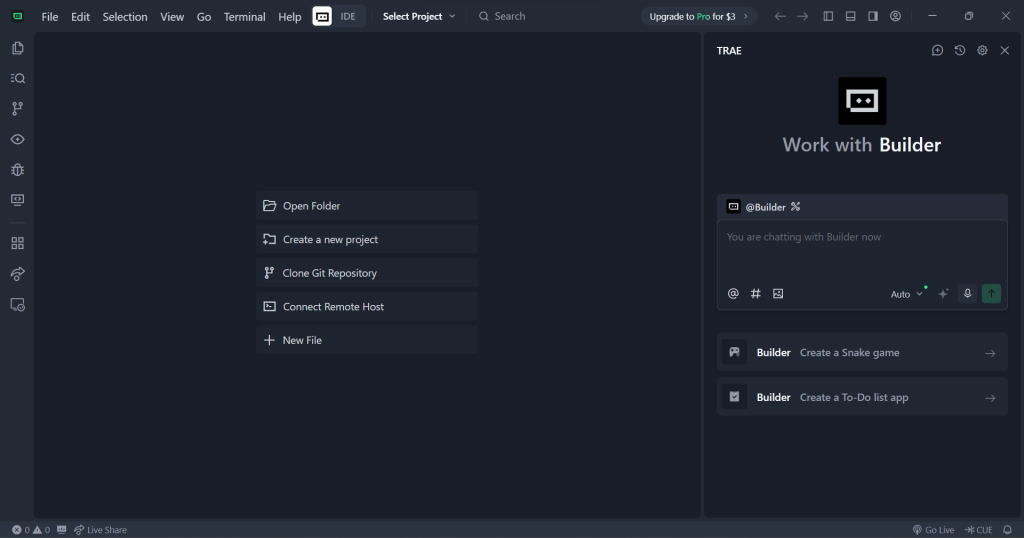Click the new chat icon in TRAE panel
The image size is (1024, 538).
pyautogui.click(x=937, y=50)
